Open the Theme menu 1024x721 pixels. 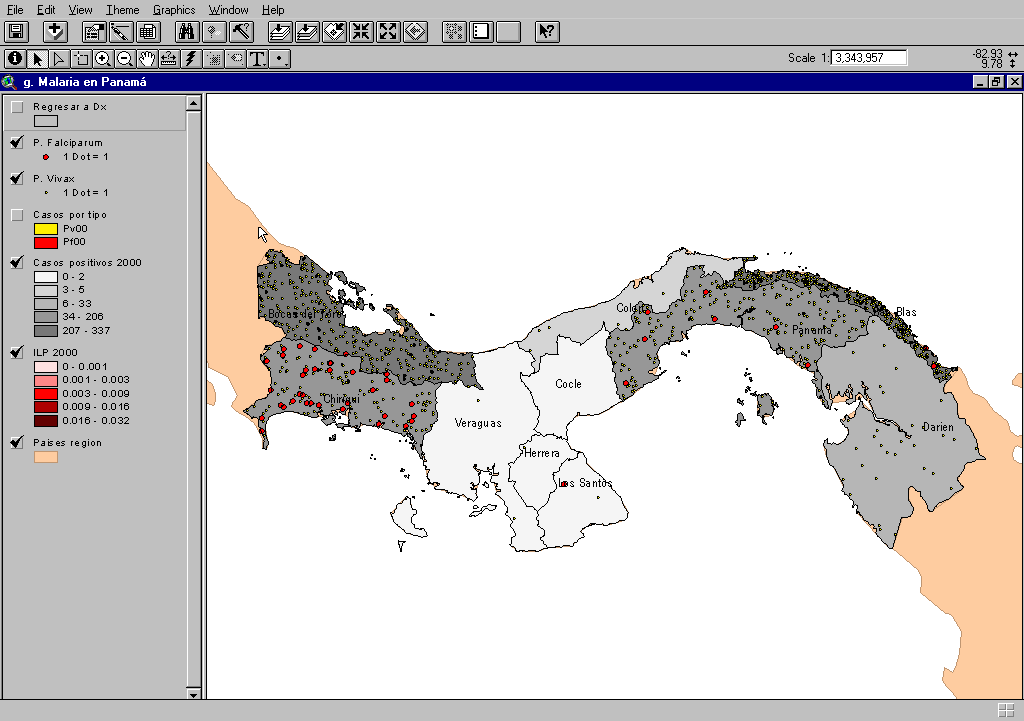click(x=123, y=9)
